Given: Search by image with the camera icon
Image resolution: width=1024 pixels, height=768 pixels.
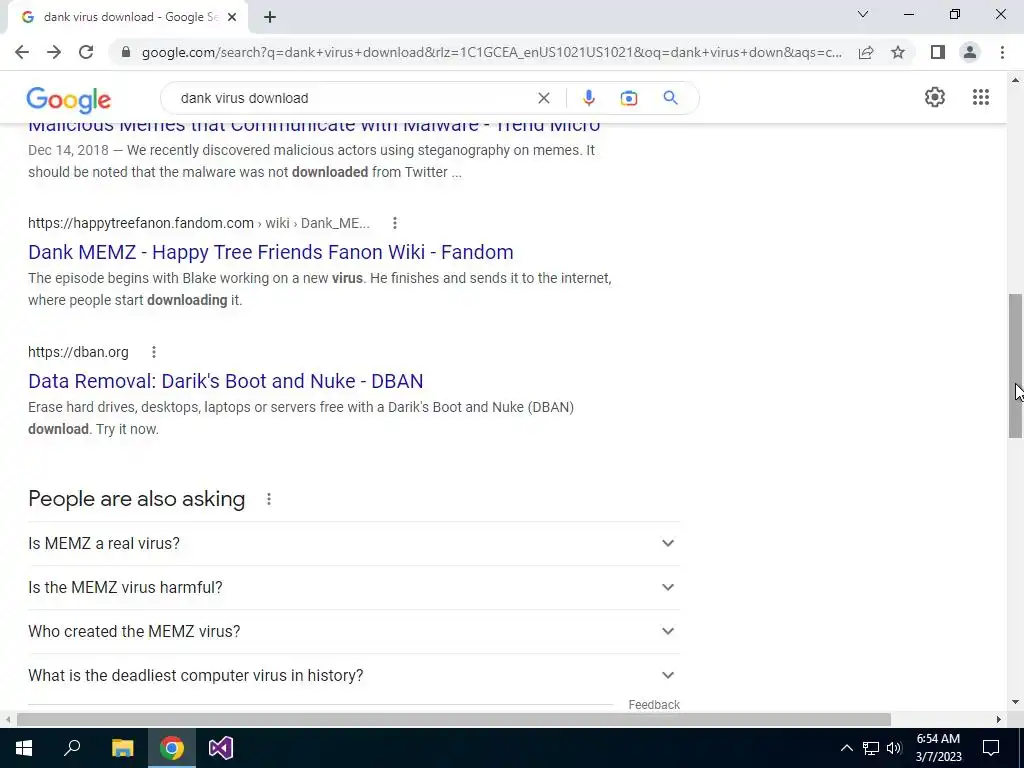Looking at the screenshot, I should [x=628, y=98].
